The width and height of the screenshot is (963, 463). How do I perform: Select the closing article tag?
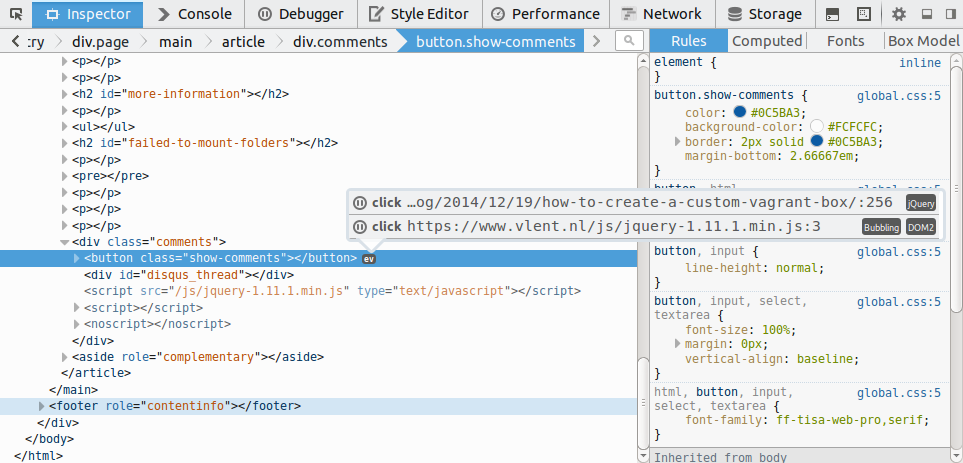tap(96, 373)
